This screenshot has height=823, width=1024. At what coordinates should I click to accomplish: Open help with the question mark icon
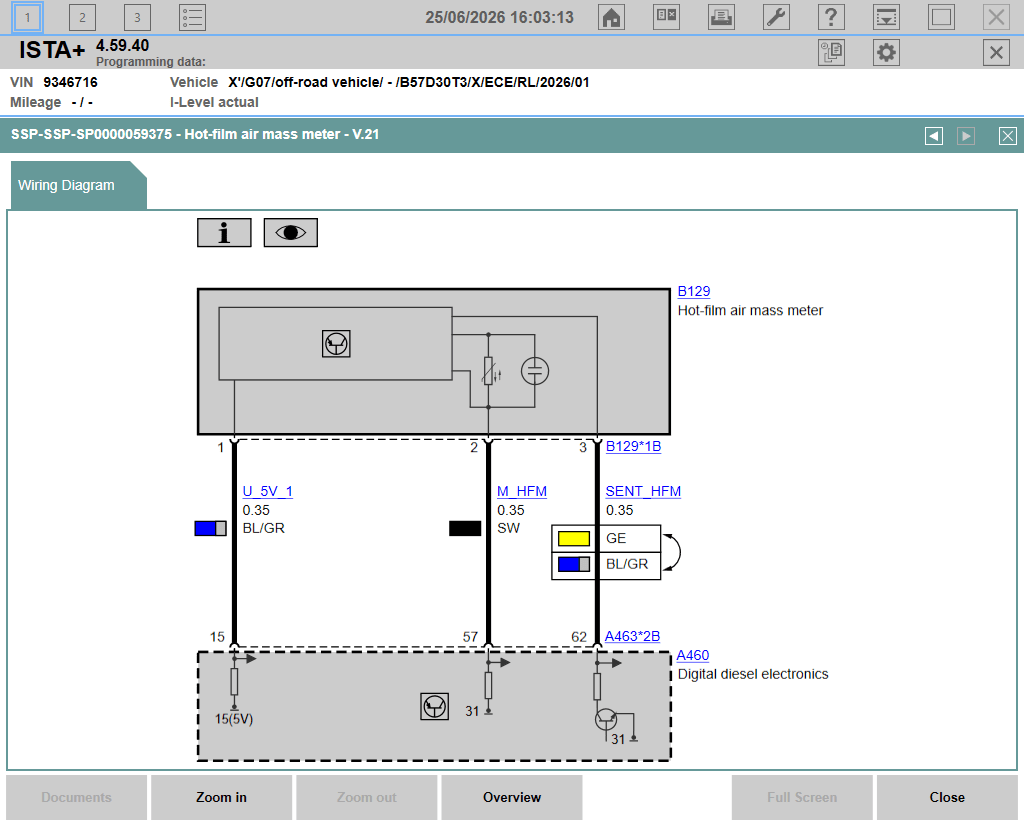click(831, 17)
